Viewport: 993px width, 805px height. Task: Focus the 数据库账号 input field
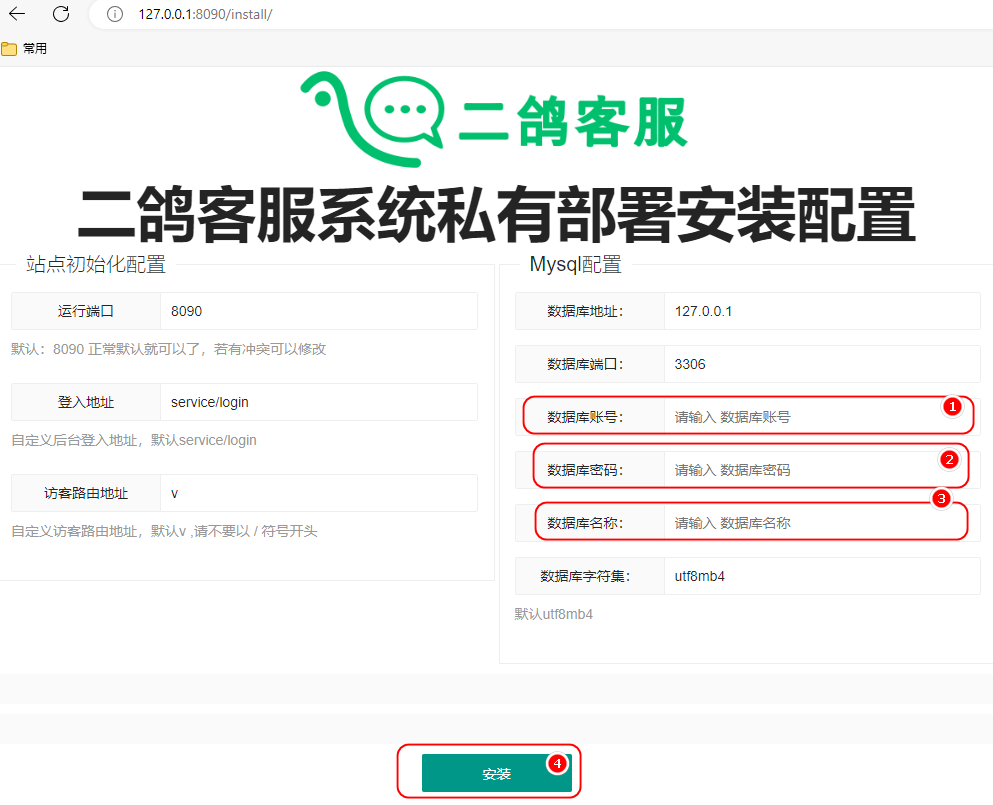[800, 417]
